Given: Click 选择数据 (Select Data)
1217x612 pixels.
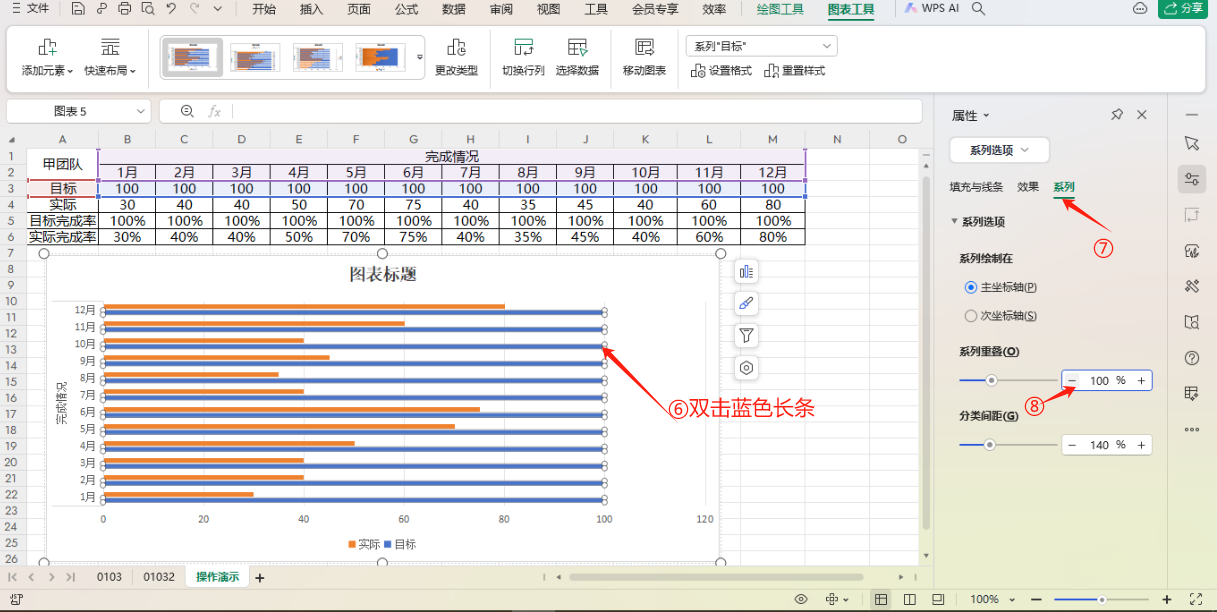Looking at the screenshot, I should coord(577,58).
